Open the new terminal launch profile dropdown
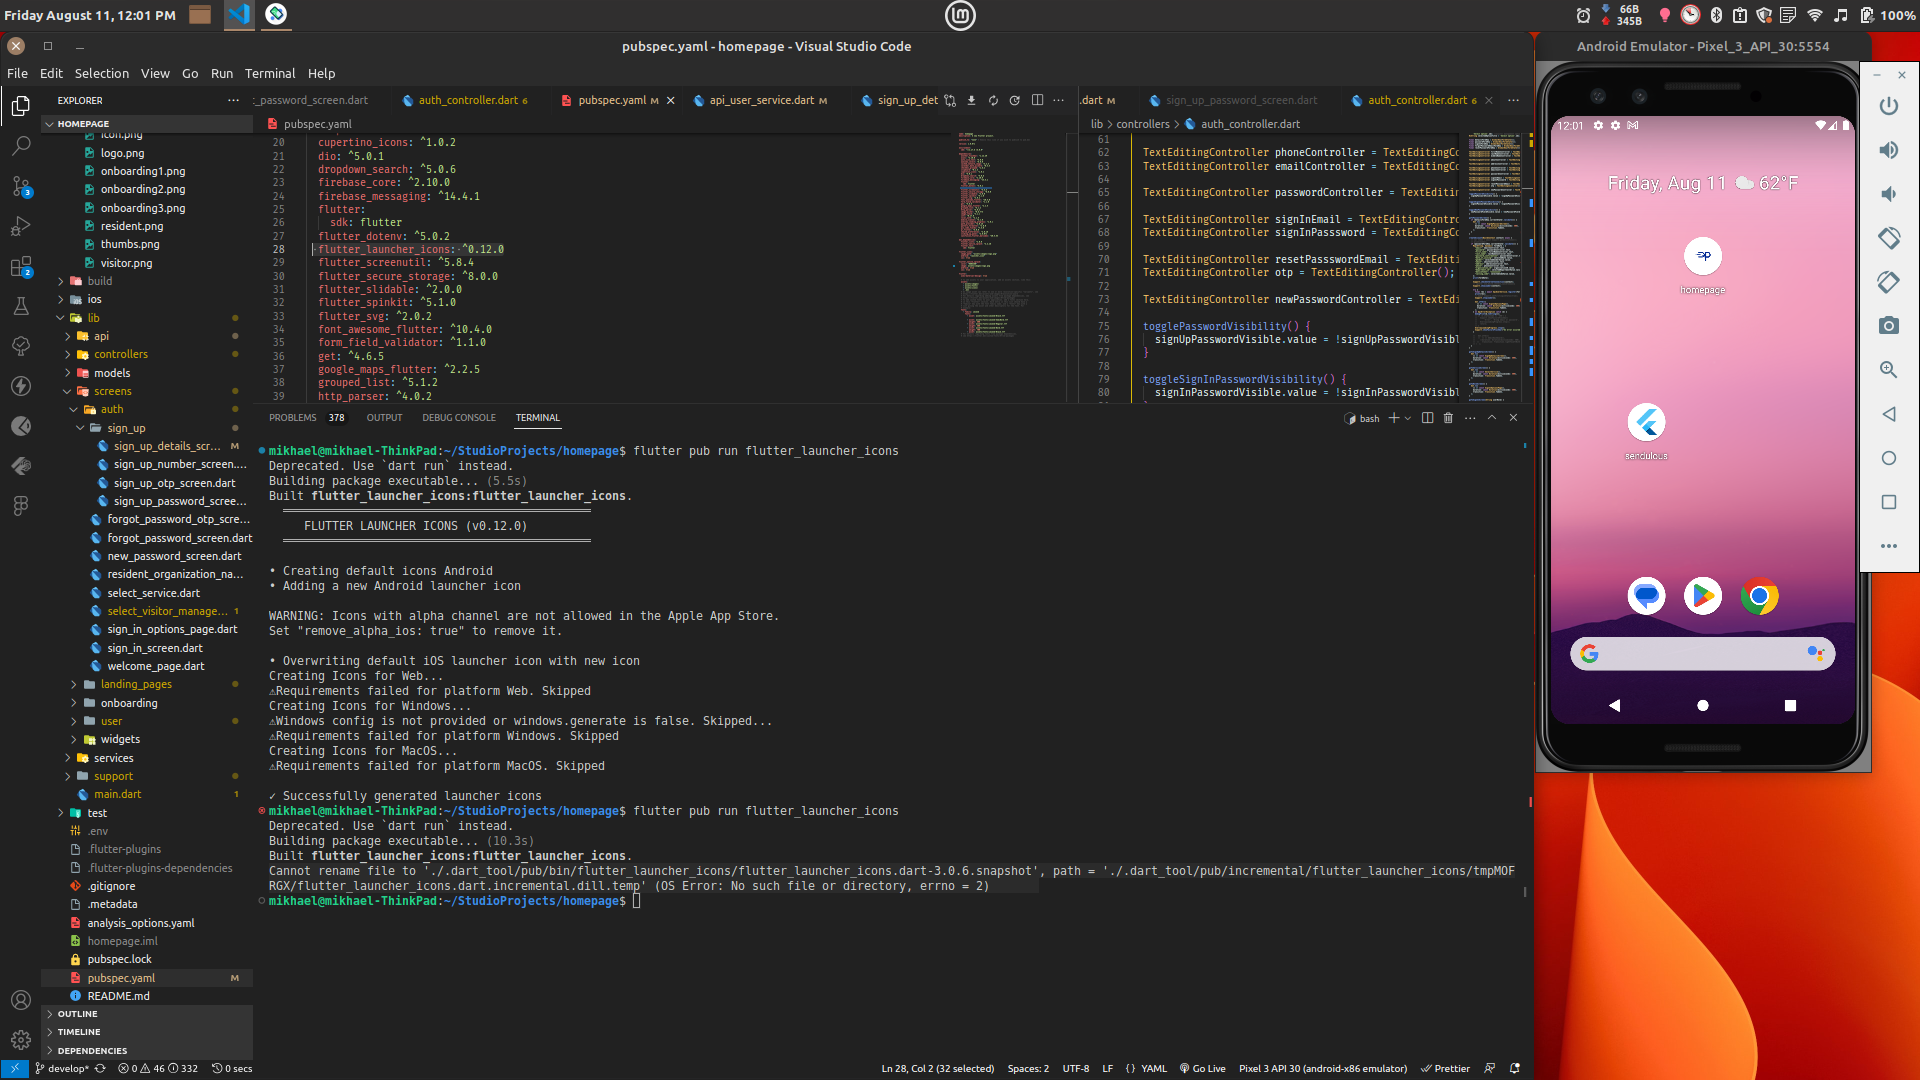This screenshot has height=1080, width=1920. [1408, 418]
